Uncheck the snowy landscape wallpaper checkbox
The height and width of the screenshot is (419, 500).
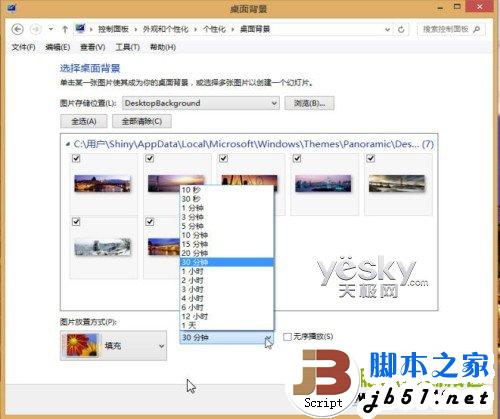click(76, 222)
